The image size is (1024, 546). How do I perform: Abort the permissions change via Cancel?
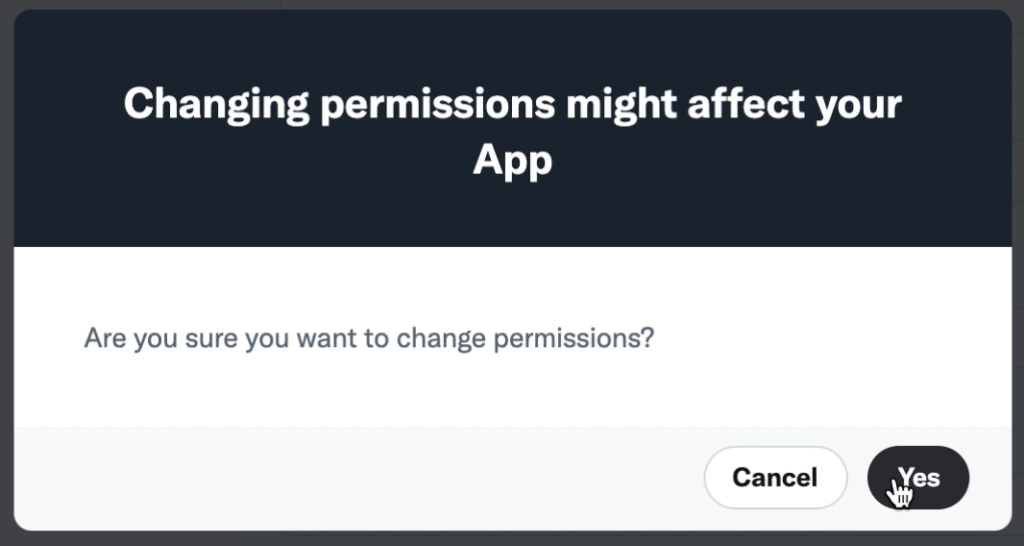(x=775, y=477)
